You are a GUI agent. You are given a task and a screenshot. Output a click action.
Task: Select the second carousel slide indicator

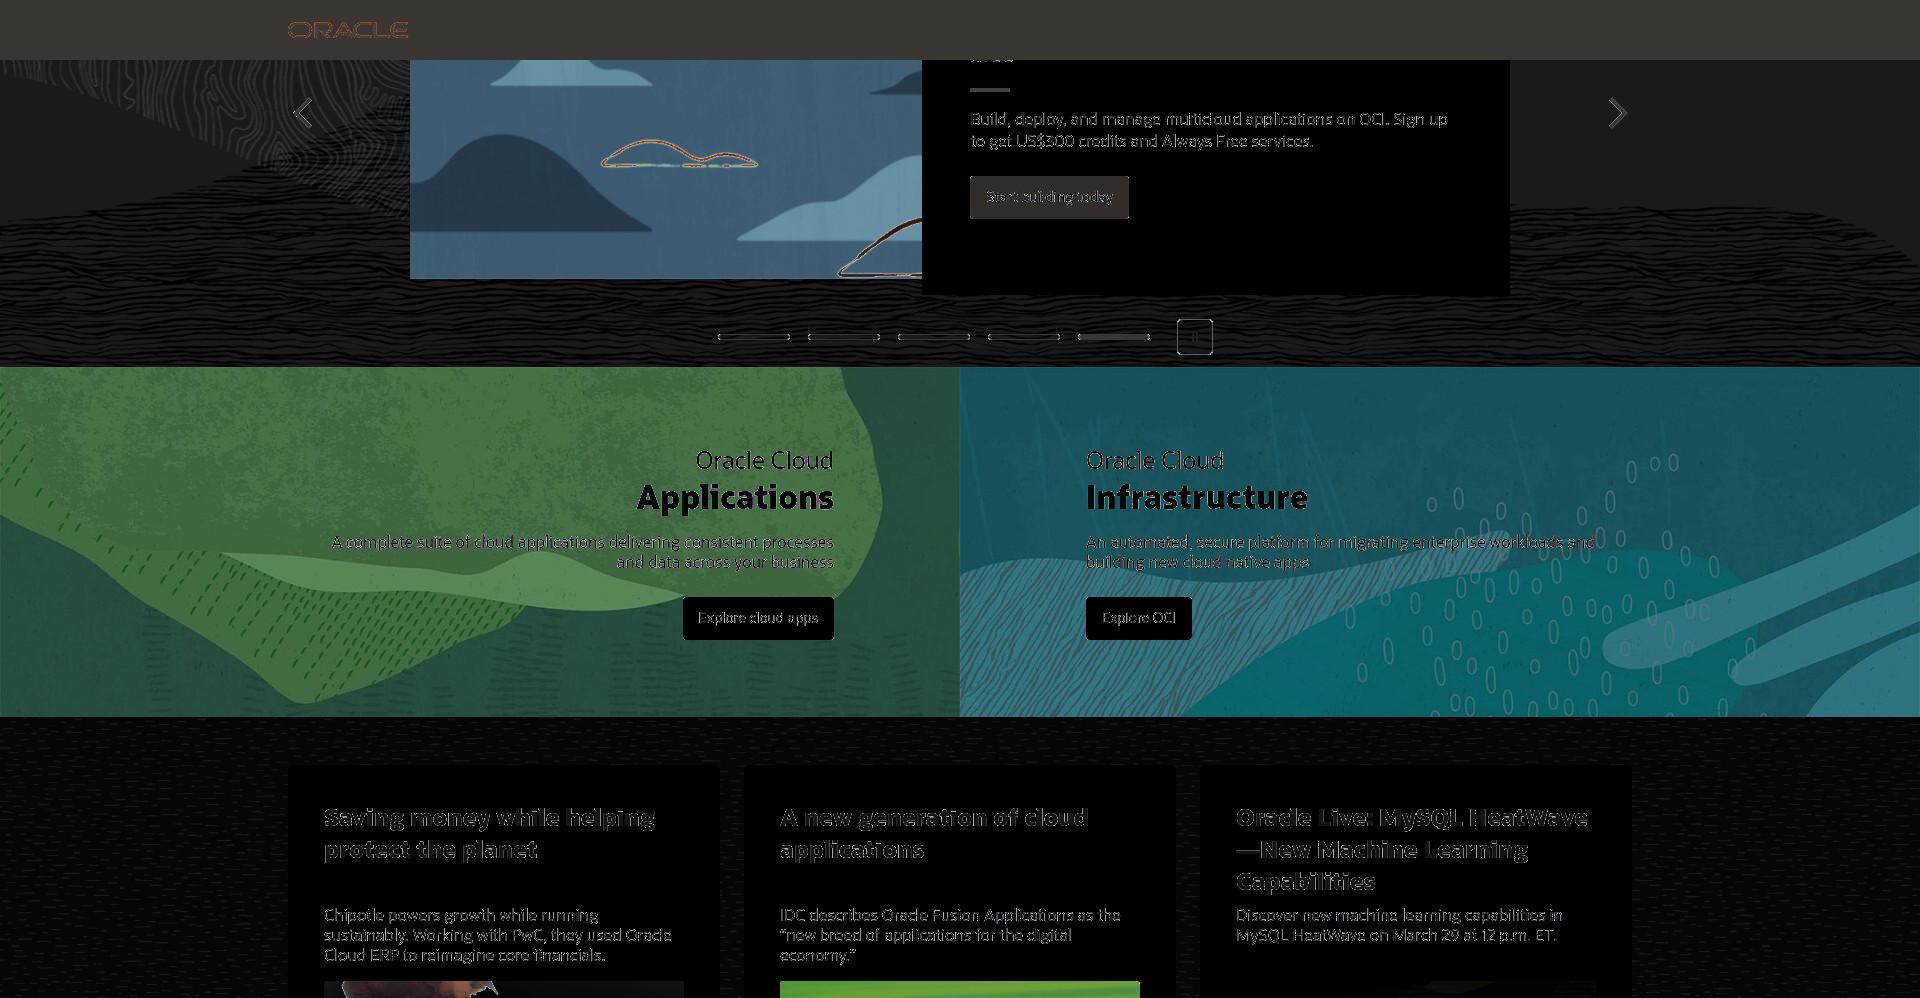coord(844,337)
